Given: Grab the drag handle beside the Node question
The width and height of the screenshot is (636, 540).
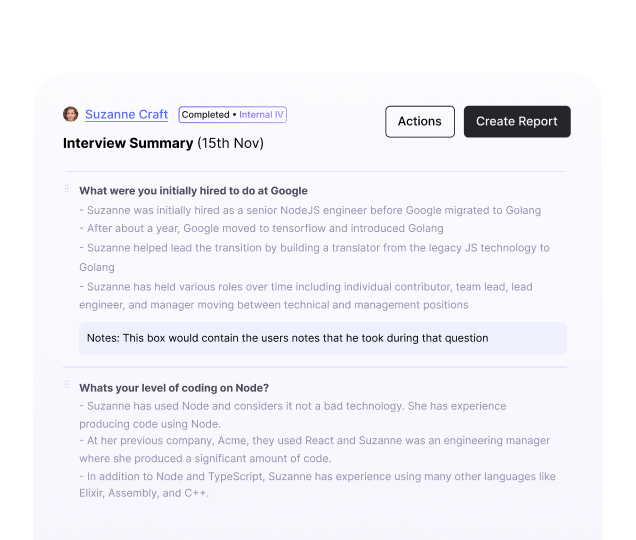Looking at the screenshot, I should coord(67,386).
